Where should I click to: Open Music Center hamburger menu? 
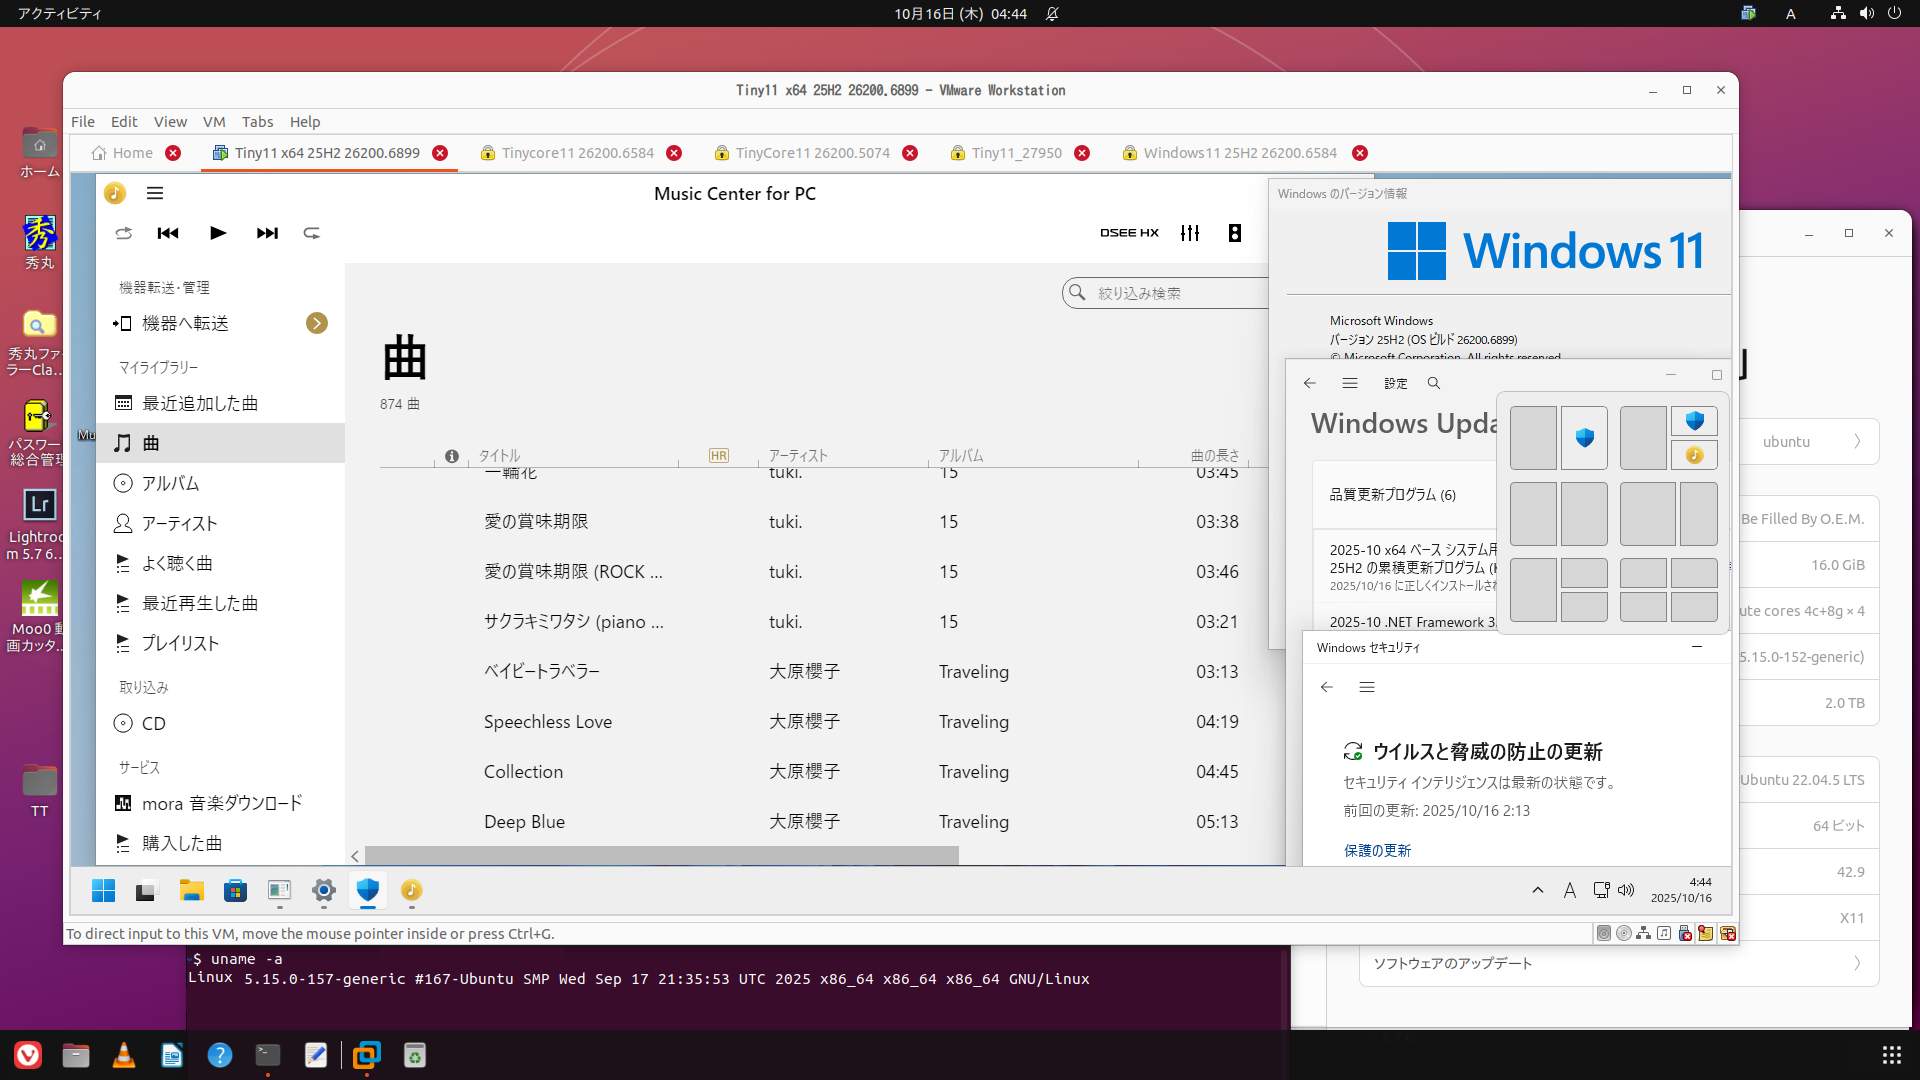155,193
